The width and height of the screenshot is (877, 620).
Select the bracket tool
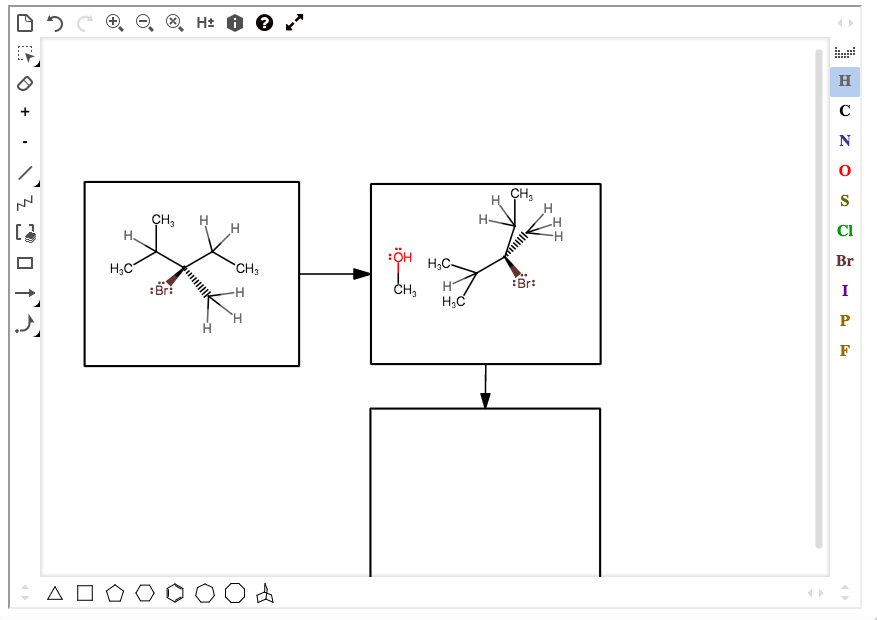(25, 232)
